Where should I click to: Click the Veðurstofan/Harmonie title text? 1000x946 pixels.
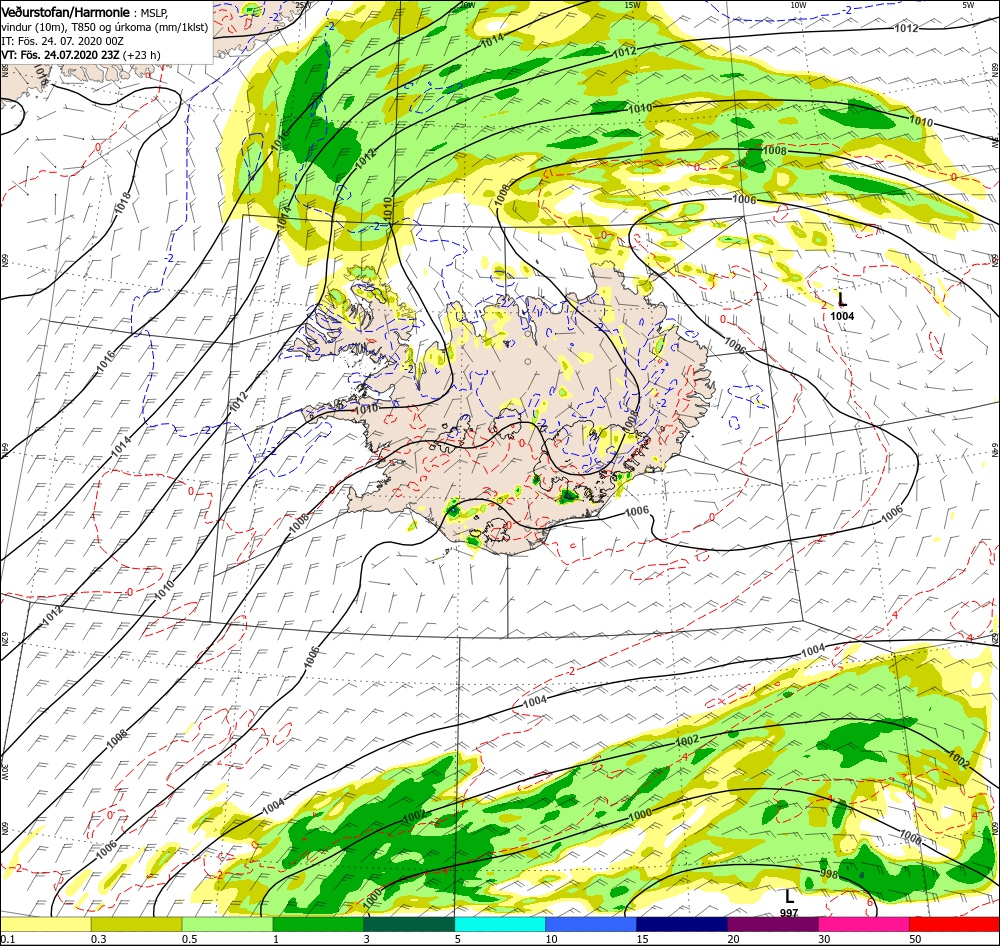pos(68,12)
